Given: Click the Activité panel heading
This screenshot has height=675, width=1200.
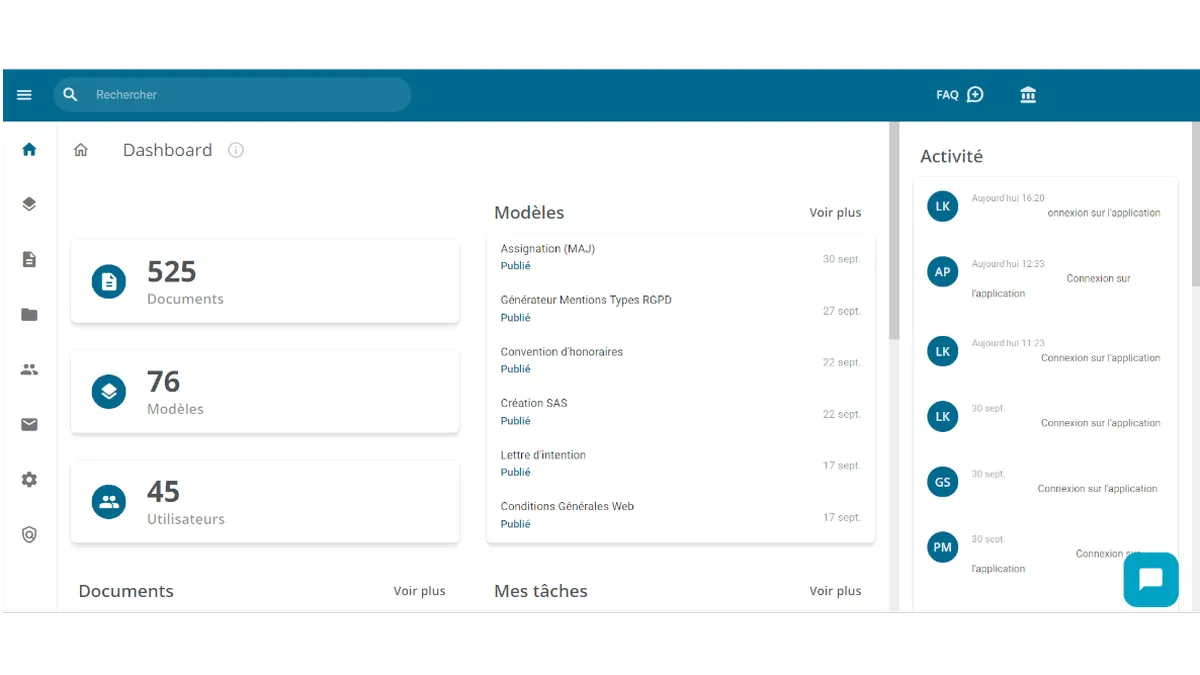Looking at the screenshot, I should (x=951, y=156).
